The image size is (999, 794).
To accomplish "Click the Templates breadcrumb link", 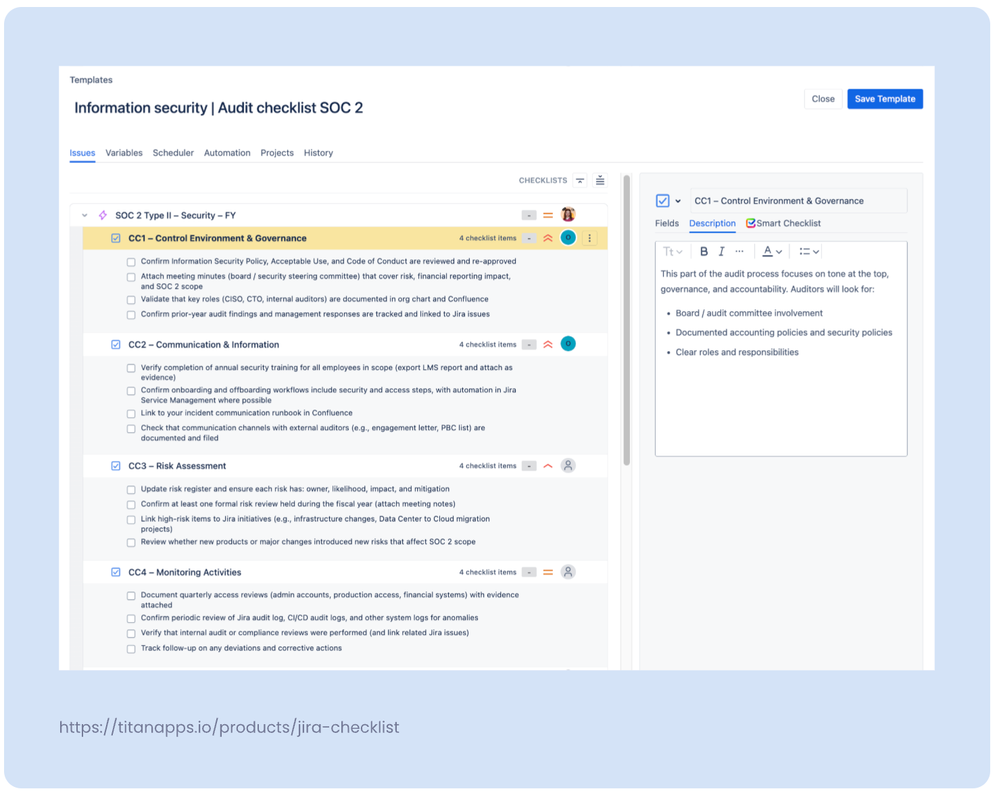I will pyautogui.click(x=90, y=80).
